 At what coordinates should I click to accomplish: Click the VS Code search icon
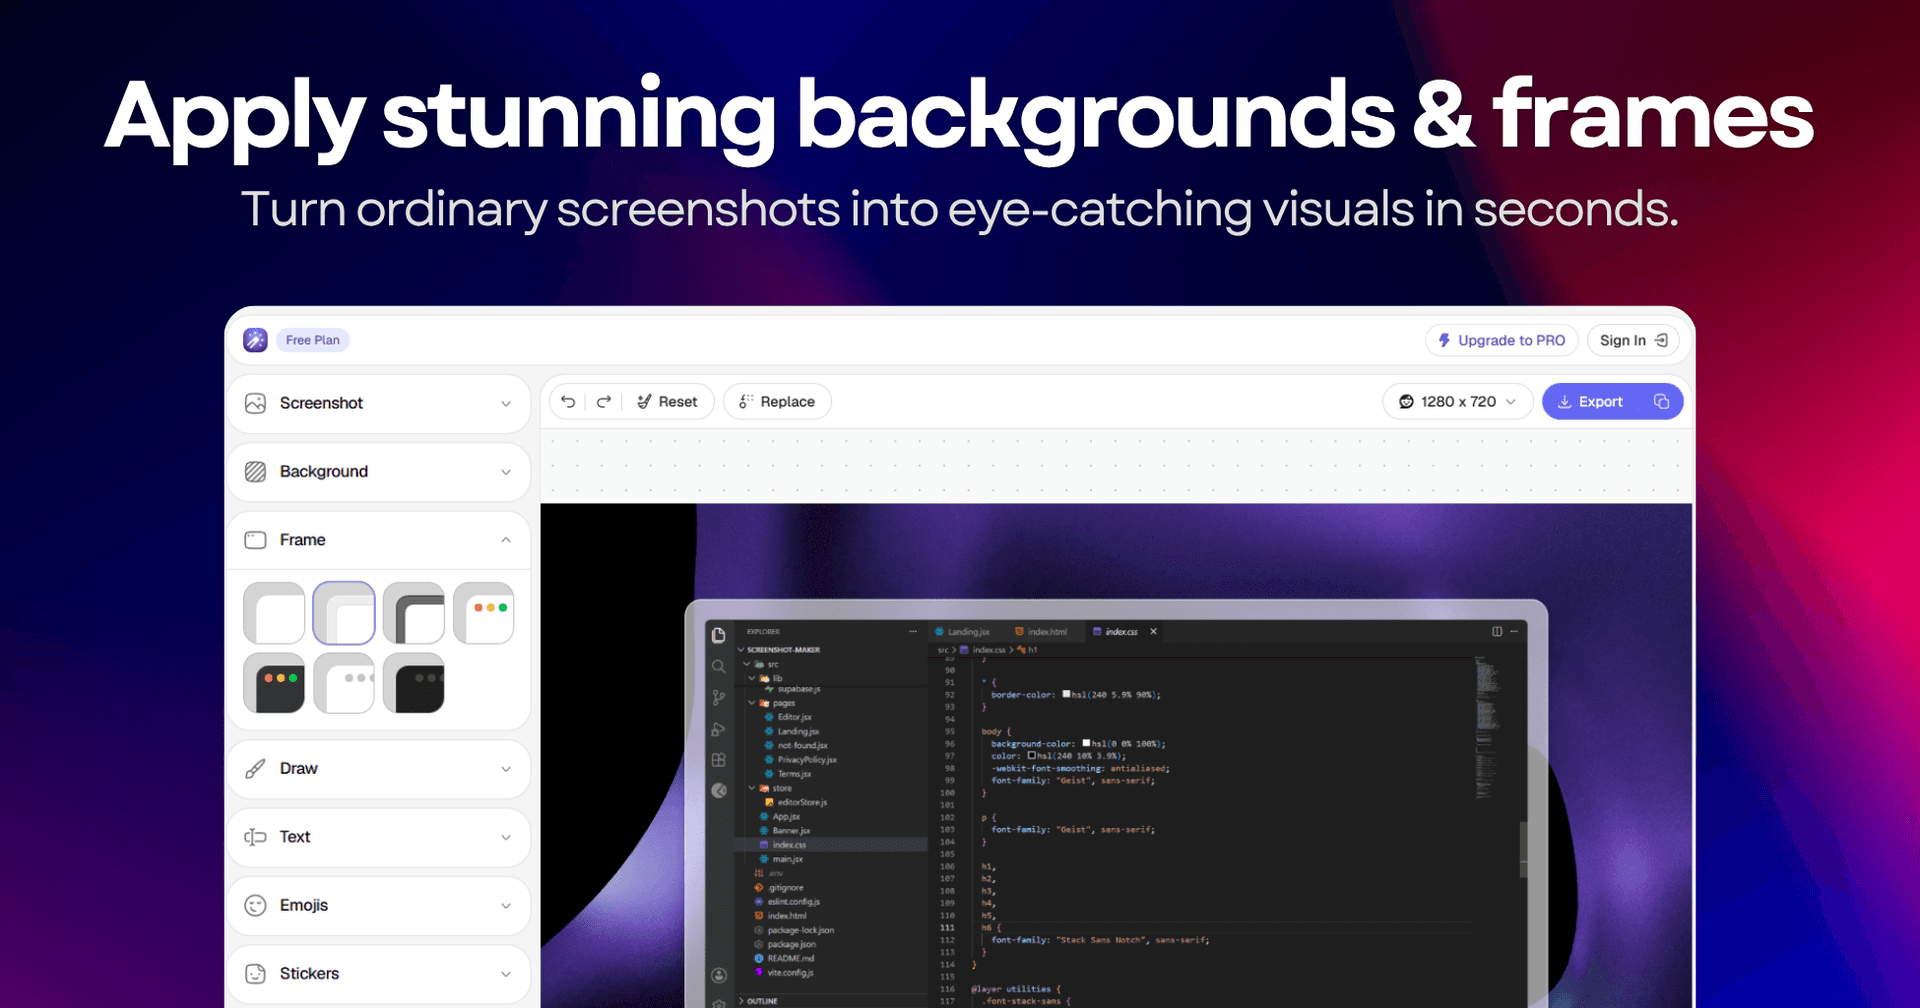[x=718, y=667]
